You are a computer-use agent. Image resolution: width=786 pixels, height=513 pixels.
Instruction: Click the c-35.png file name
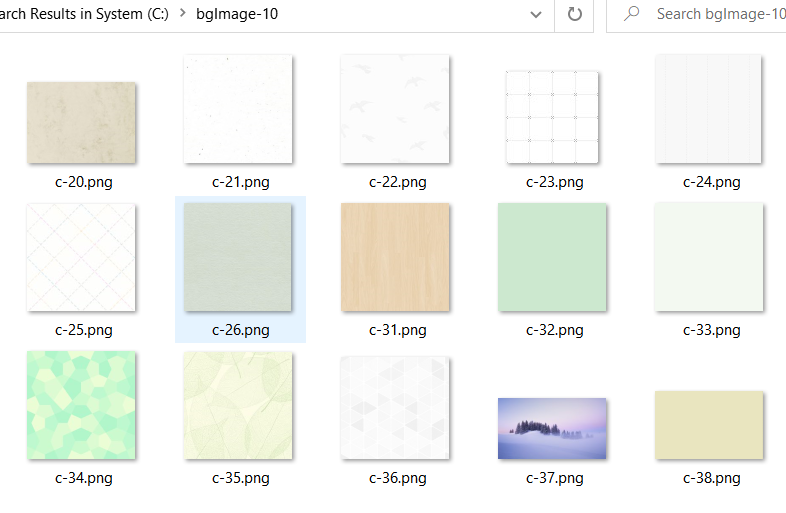pyautogui.click(x=241, y=478)
